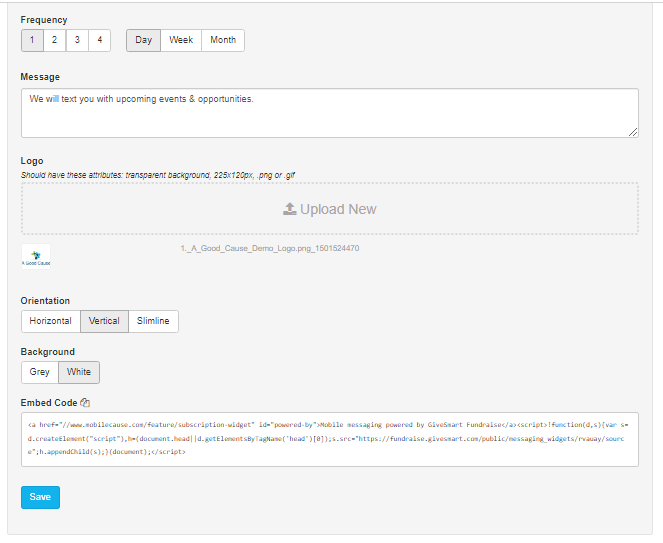Screen dimensions: 663x543
Task: Copy embed code via clipboard icon
Action: [x=85, y=403]
